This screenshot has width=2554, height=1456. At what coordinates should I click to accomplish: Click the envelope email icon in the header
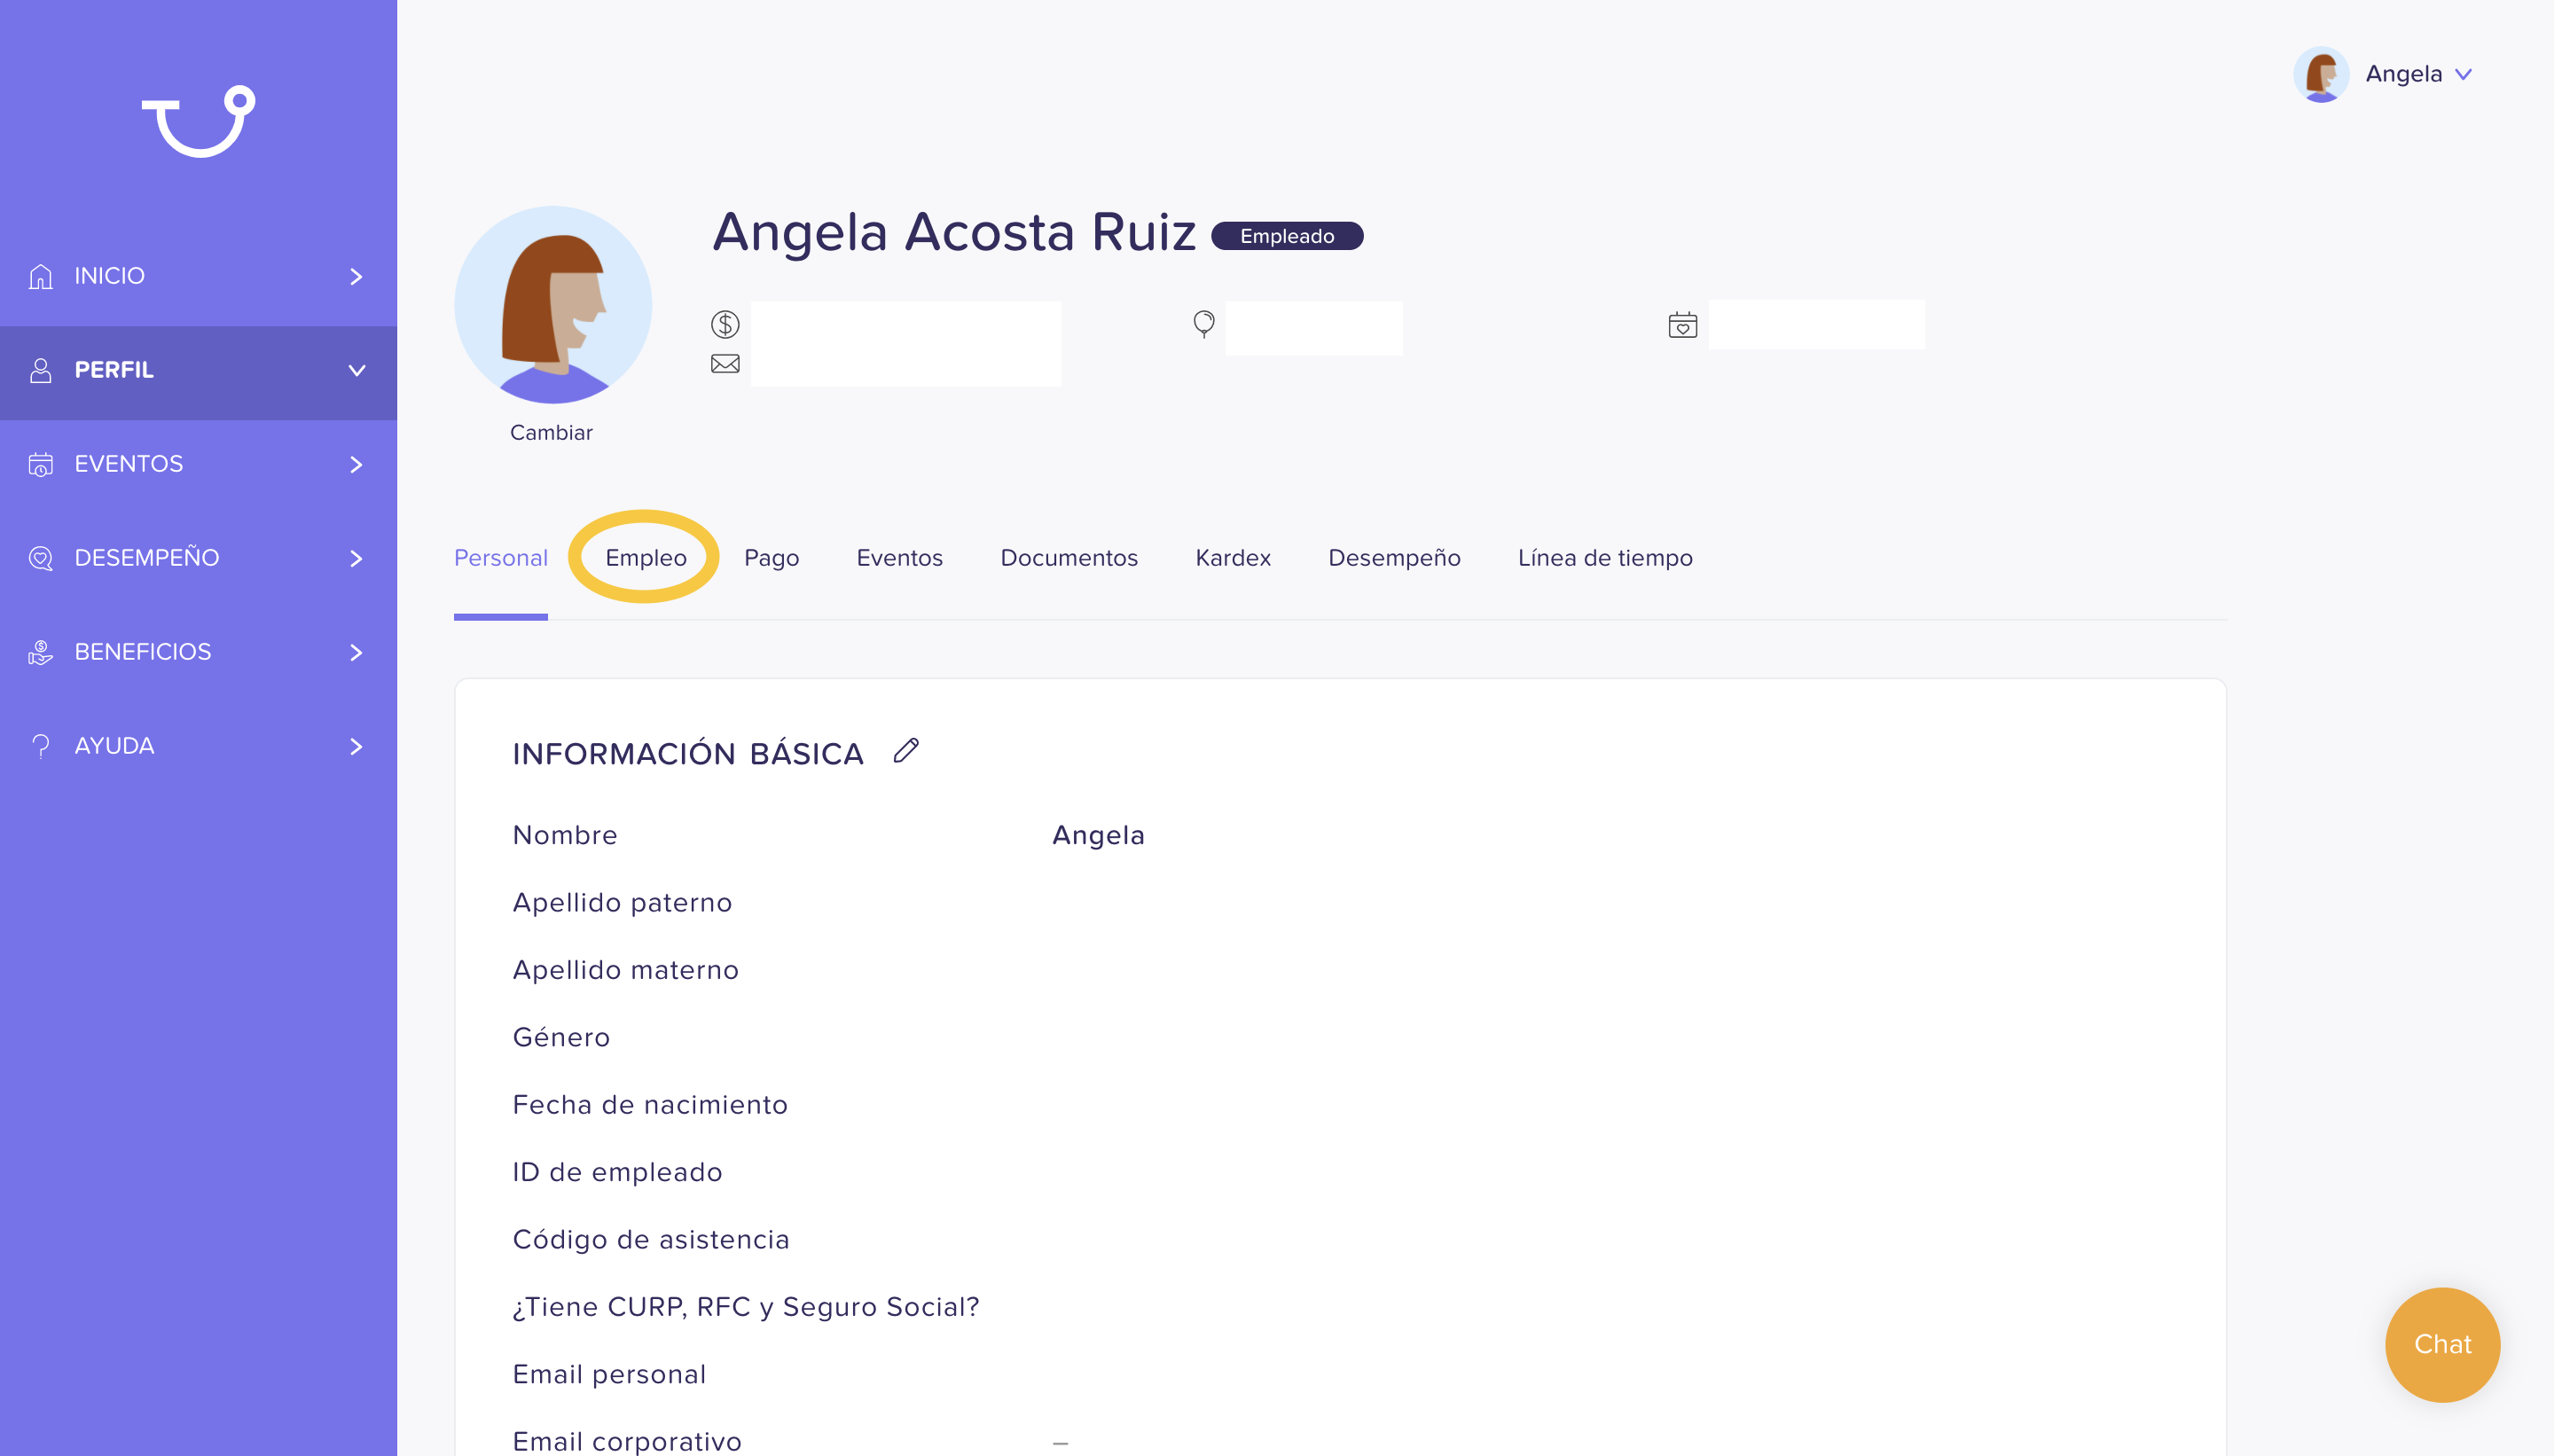[725, 364]
